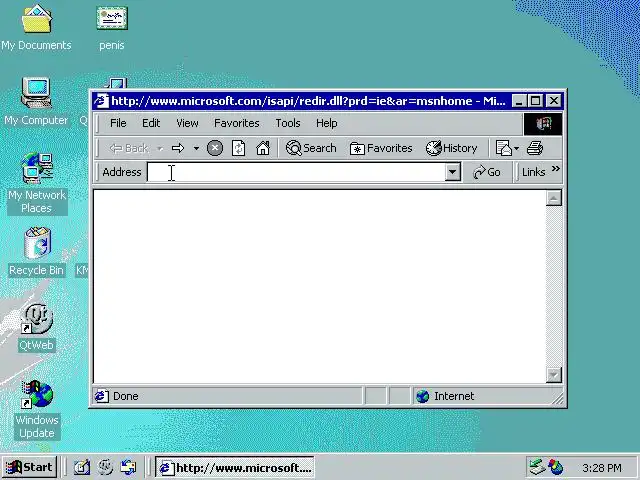Open the Tools menu
640x480 pixels.
pos(288,123)
